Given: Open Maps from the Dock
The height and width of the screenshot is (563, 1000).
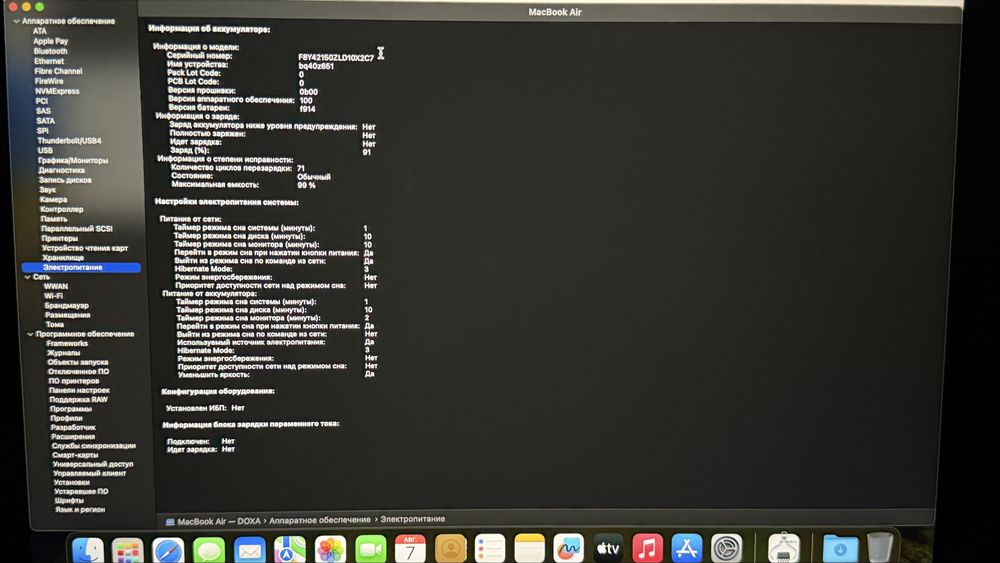Looking at the screenshot, I should 290,550.
